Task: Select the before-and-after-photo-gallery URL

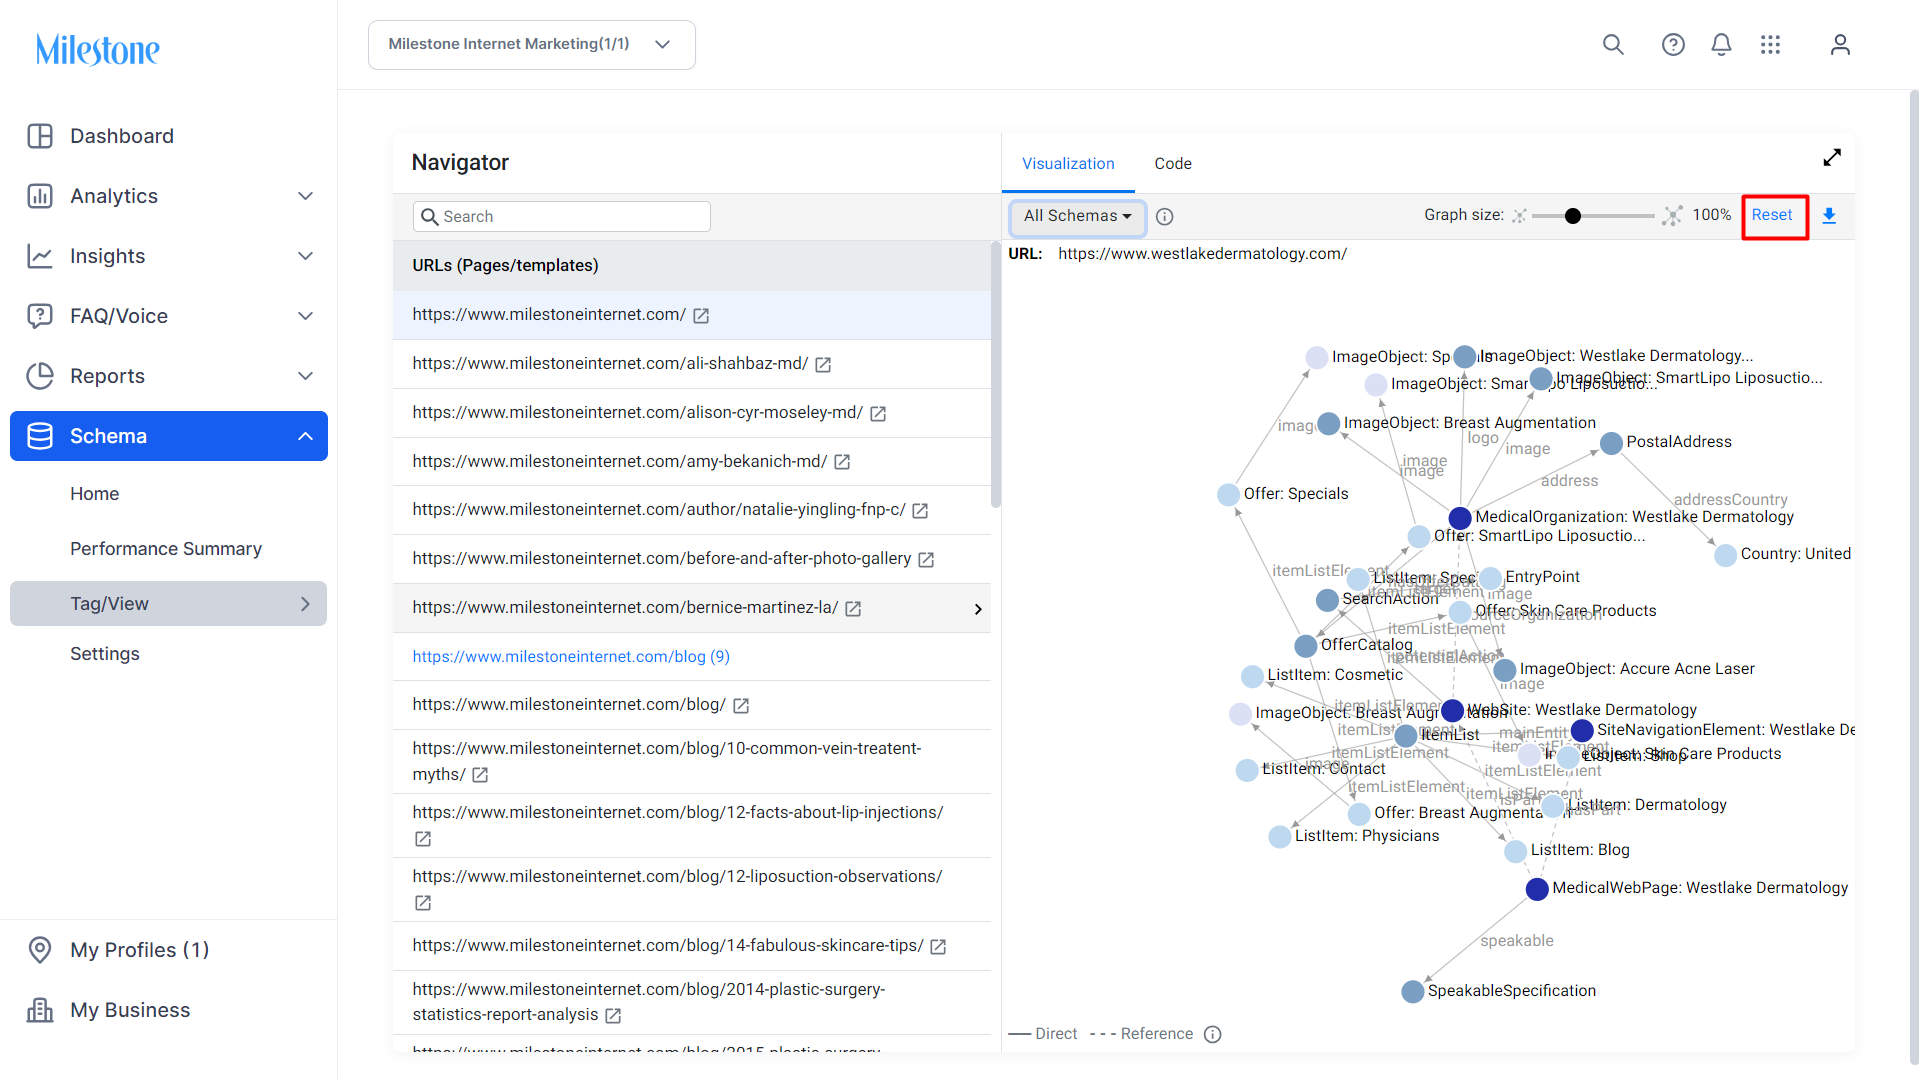Action: pyautogui.click(x=661, y=559)
